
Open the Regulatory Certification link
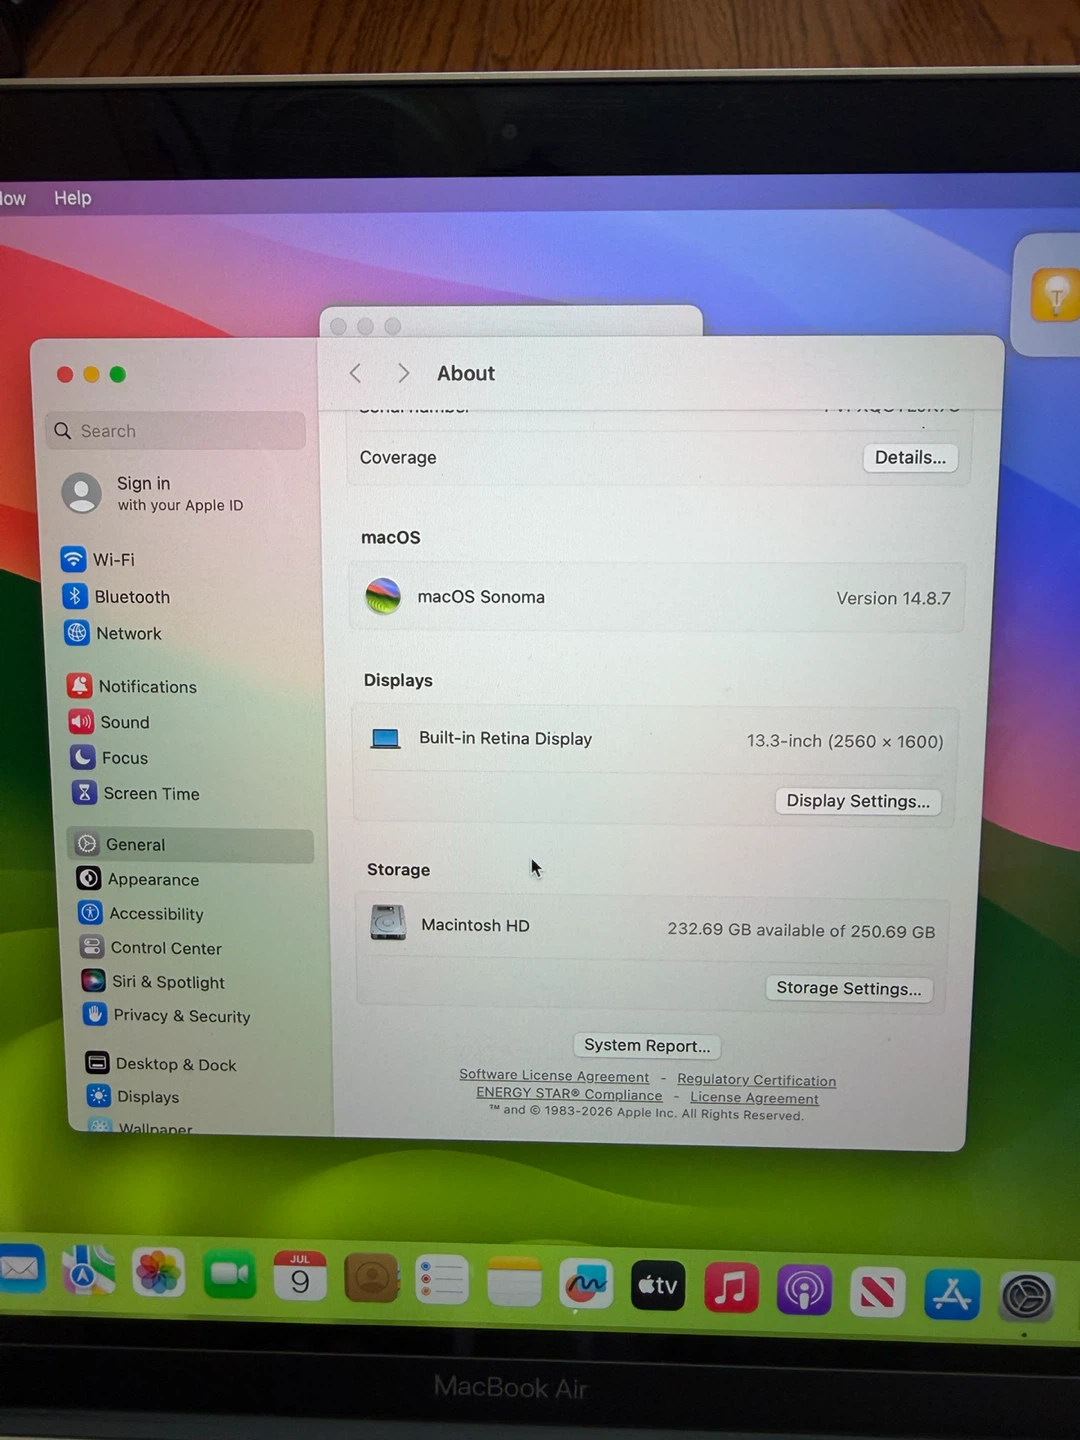point(756,1080)
